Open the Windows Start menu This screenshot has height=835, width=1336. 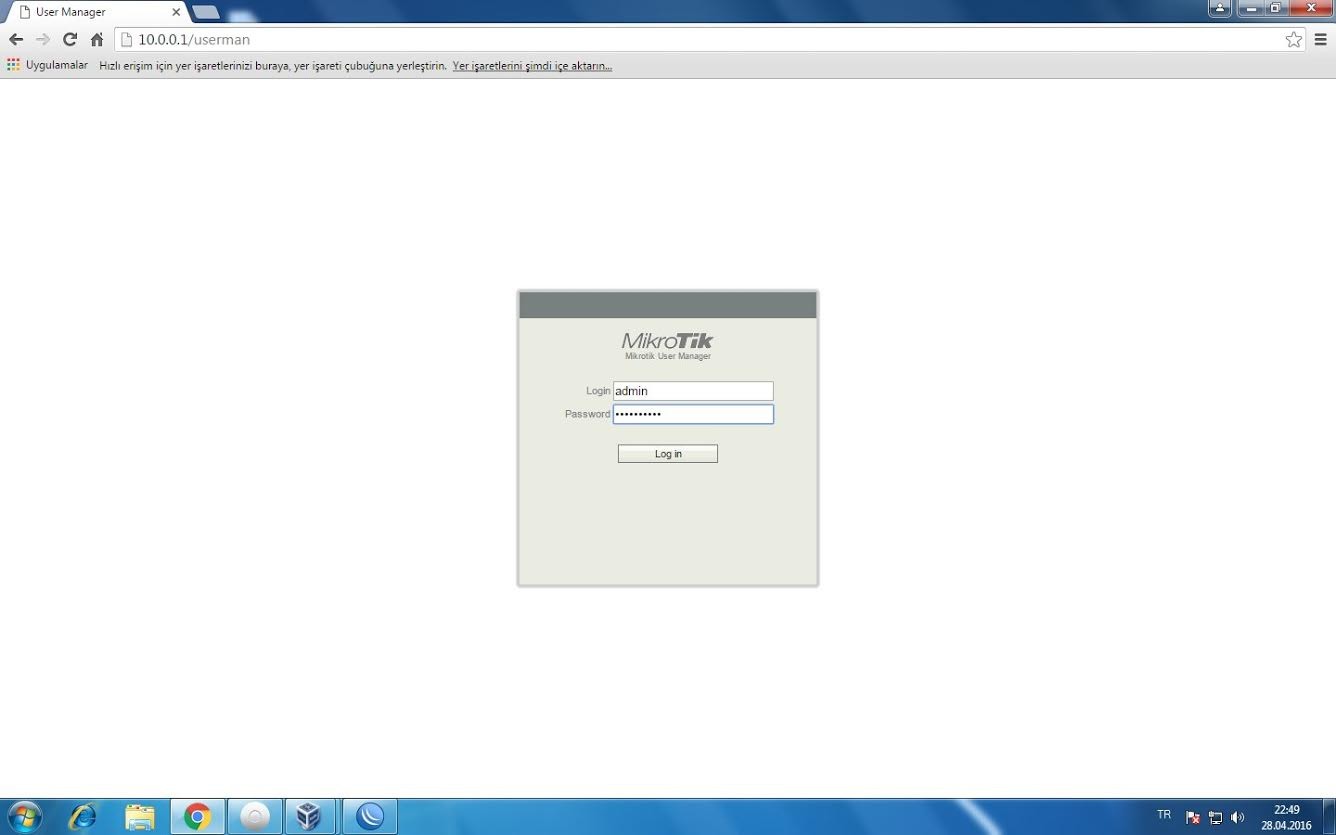point(24,817)
